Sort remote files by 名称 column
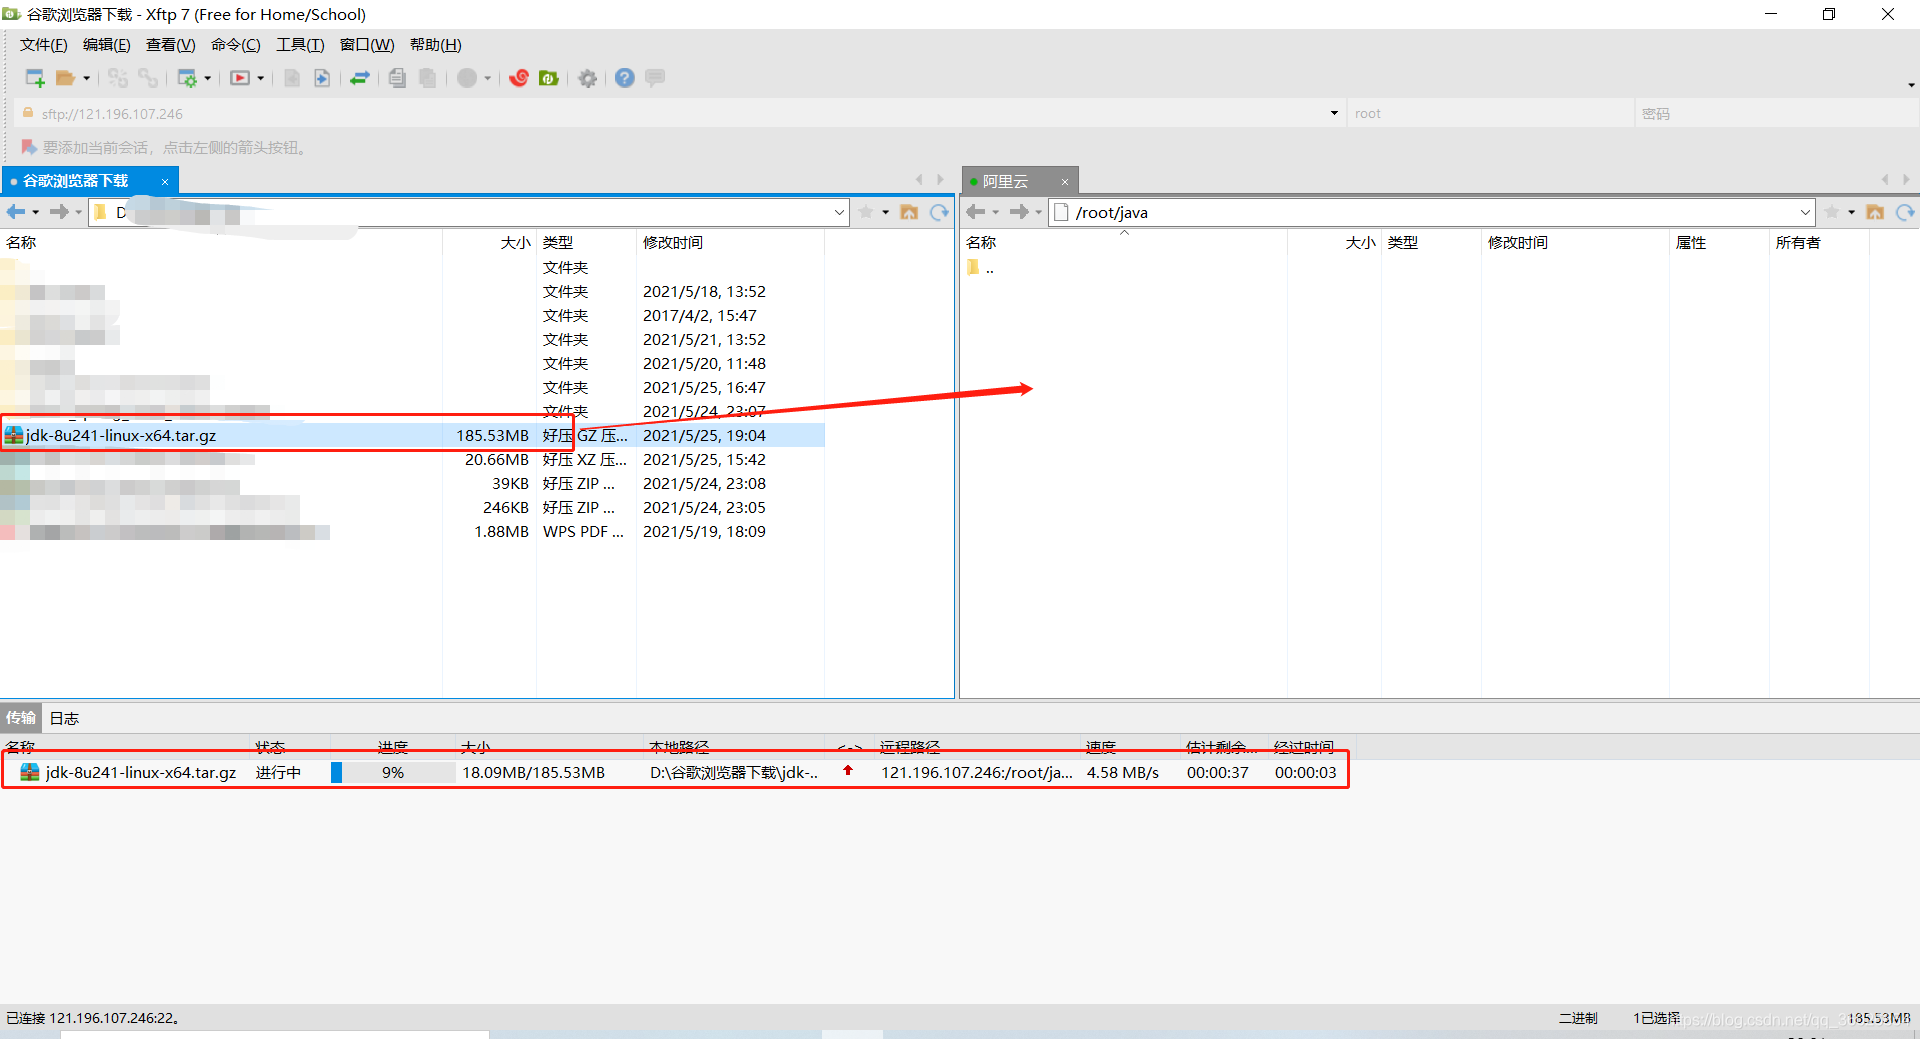 (981, 243)
